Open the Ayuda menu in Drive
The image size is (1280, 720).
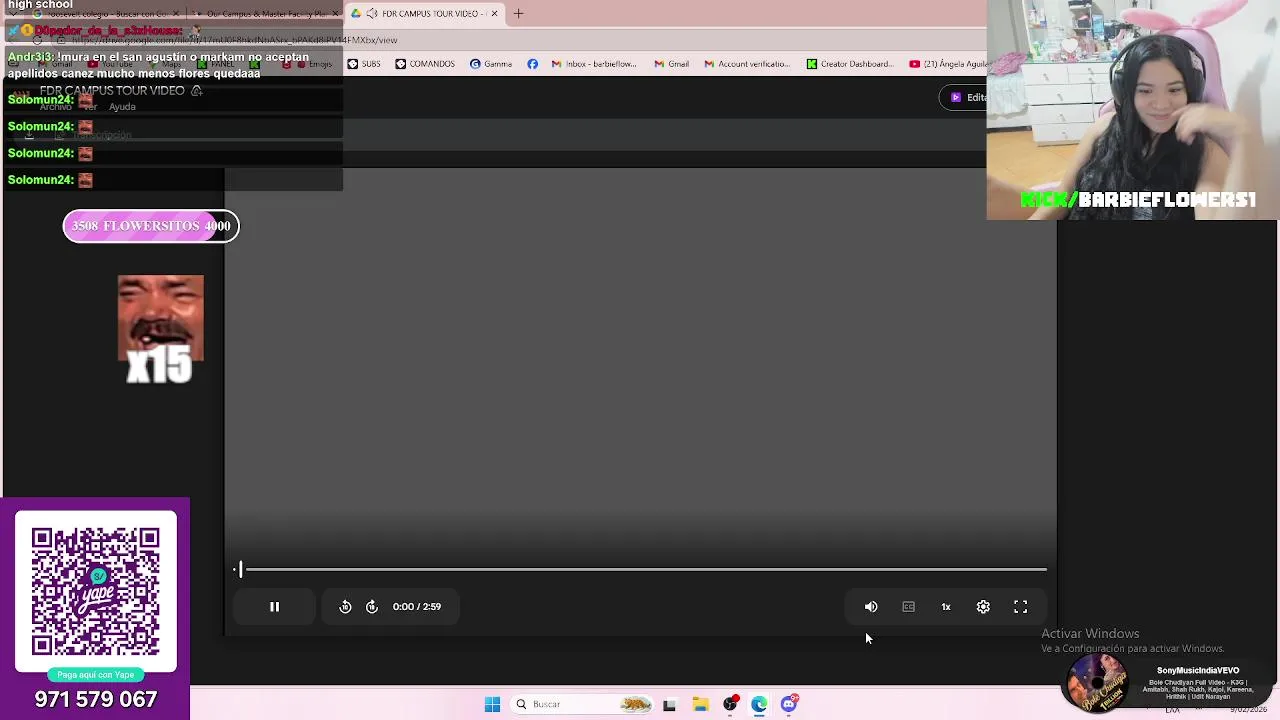click(122, 107)
